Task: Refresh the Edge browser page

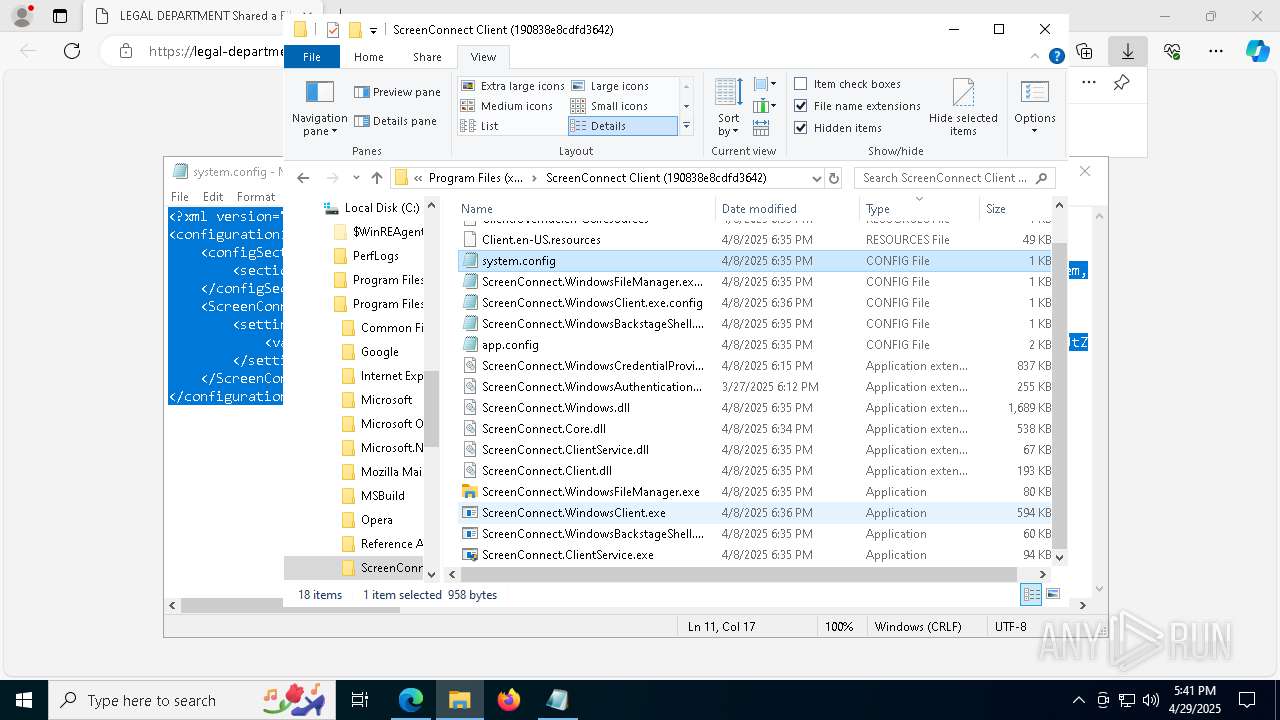Action: coord(72,51)
